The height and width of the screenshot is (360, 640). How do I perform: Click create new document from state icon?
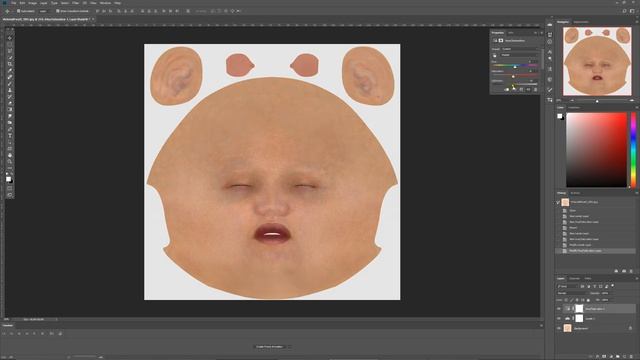pyautogui.click(x=616, y=271)
